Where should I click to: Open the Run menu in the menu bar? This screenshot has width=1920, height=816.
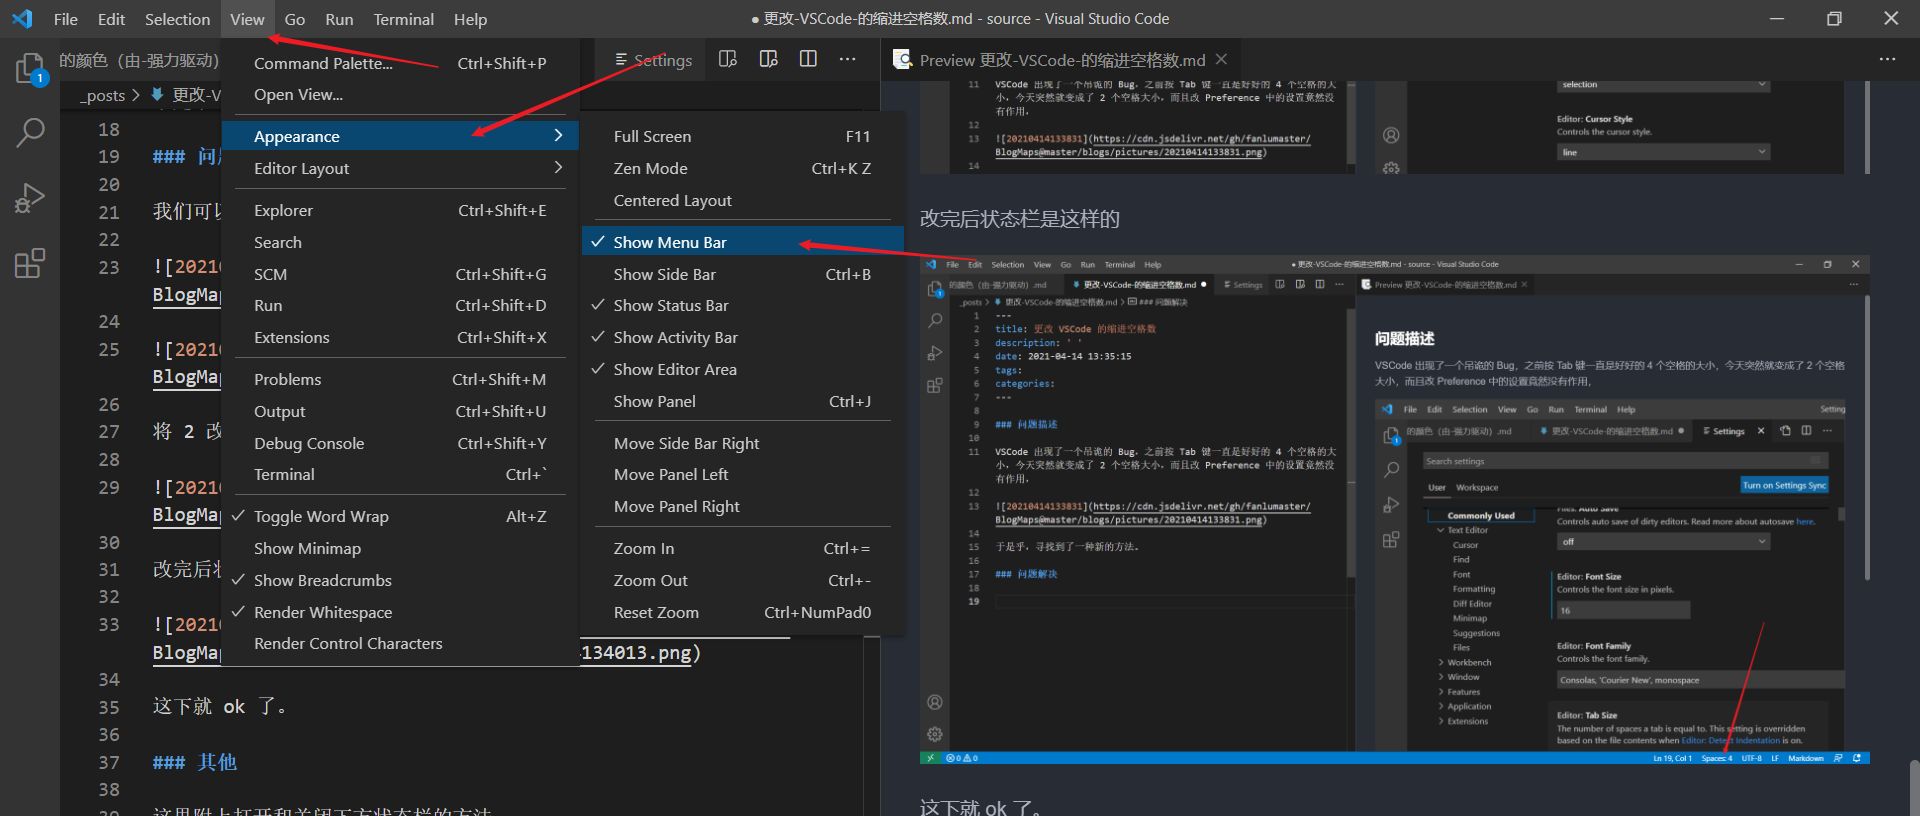click(x=339, y=19)
